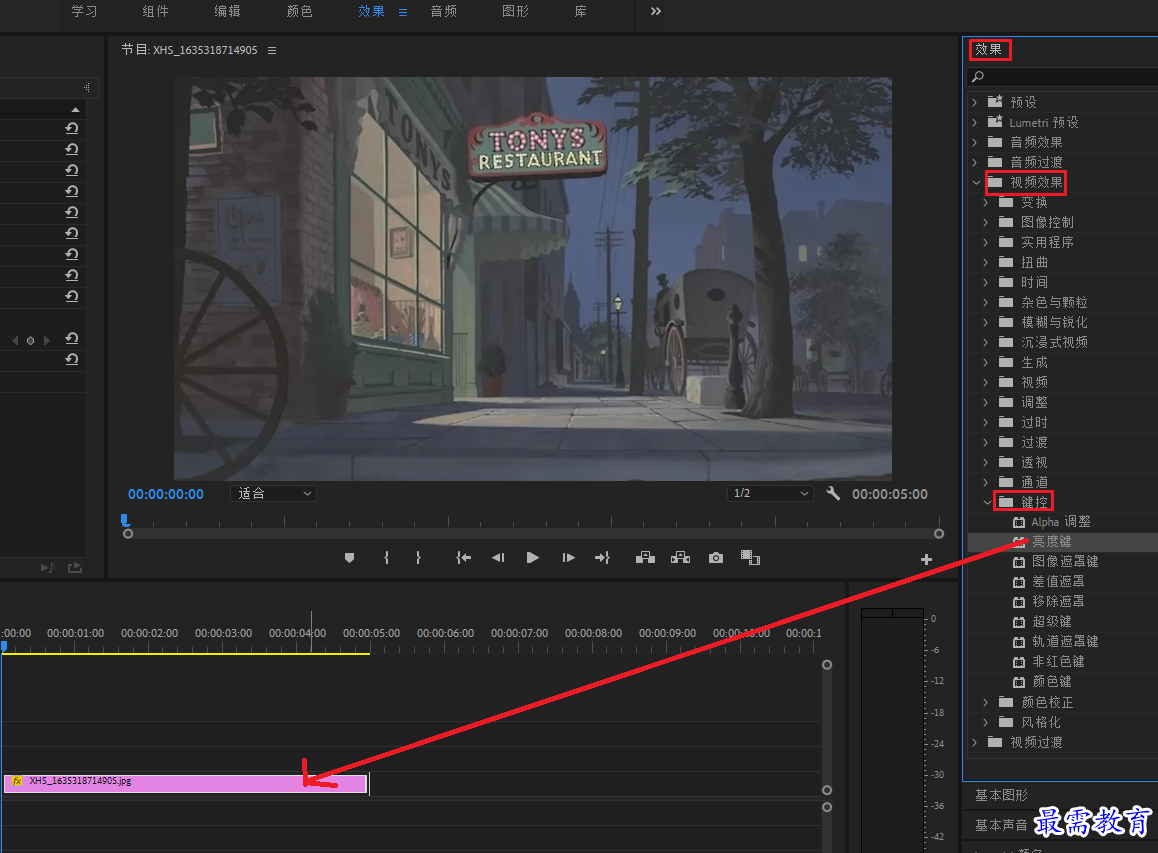The width and height of the screenshot is (1158, 853).
Task: Click the add keyframe diamond button
Action: [30, 340]
